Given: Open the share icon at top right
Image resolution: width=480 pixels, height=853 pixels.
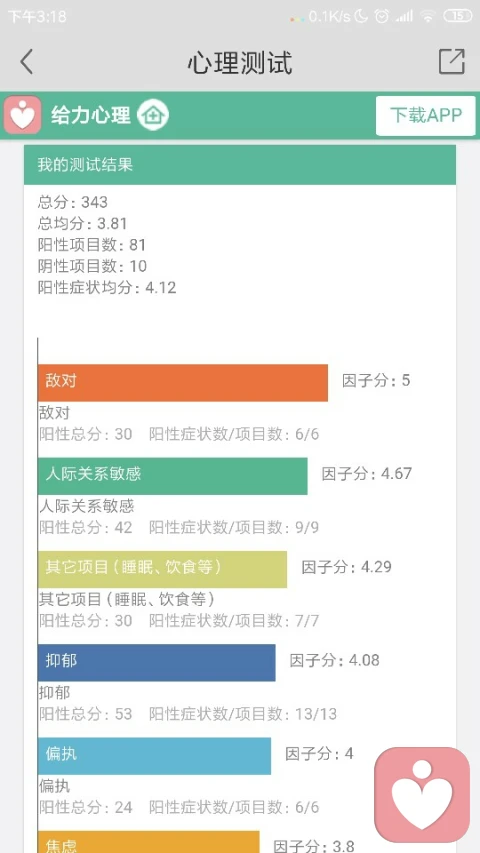Looking at the screenshot, I should coord(452,61).
